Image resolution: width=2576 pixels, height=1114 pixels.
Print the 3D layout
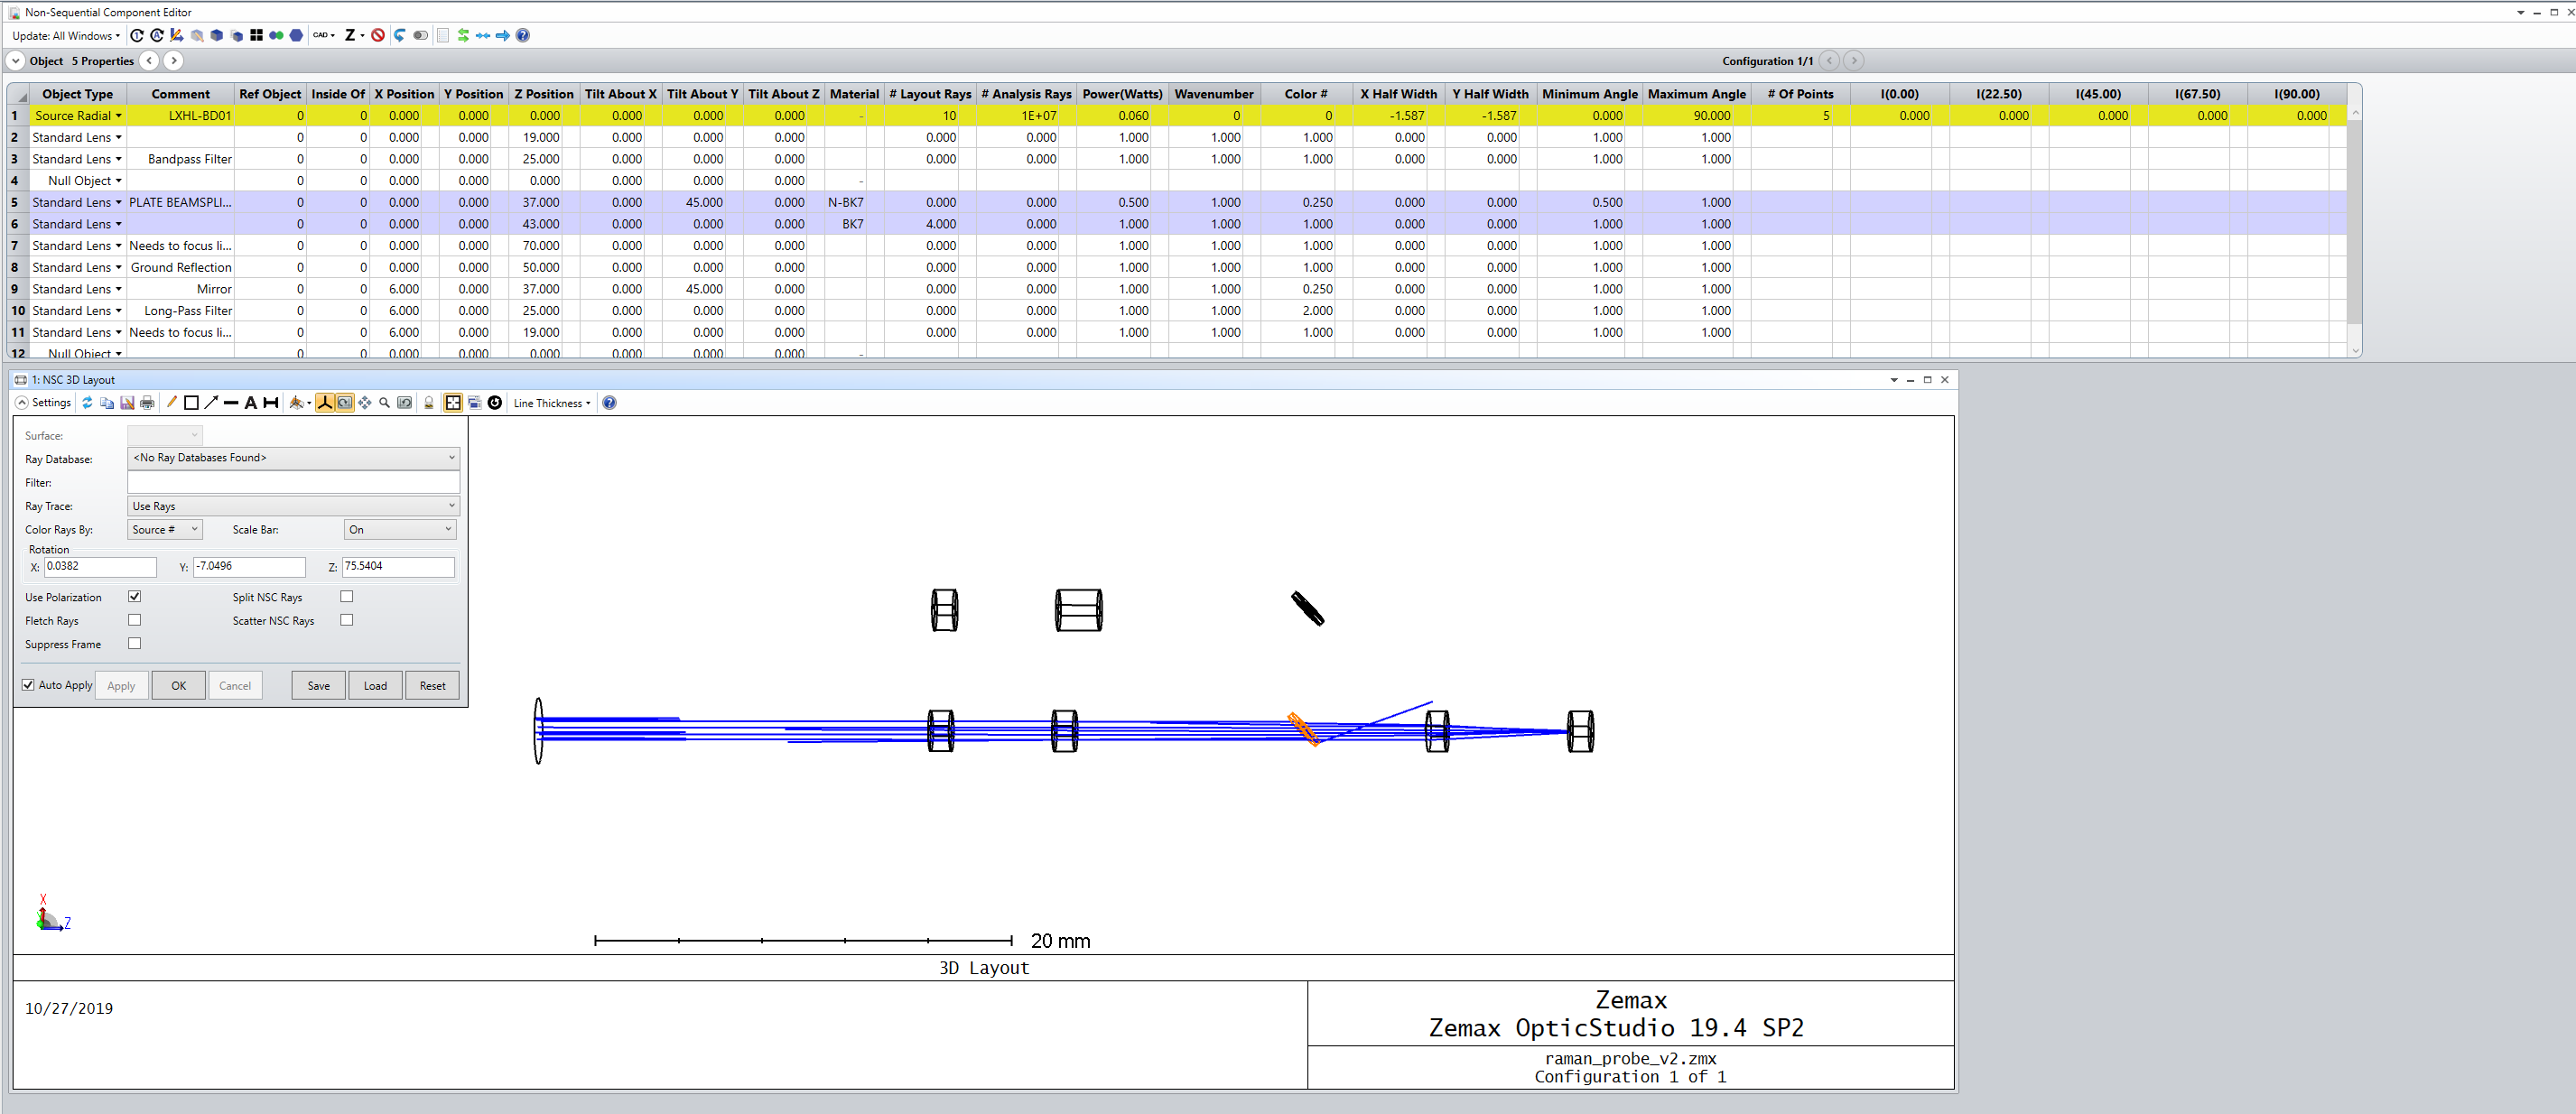click(147, 403)
